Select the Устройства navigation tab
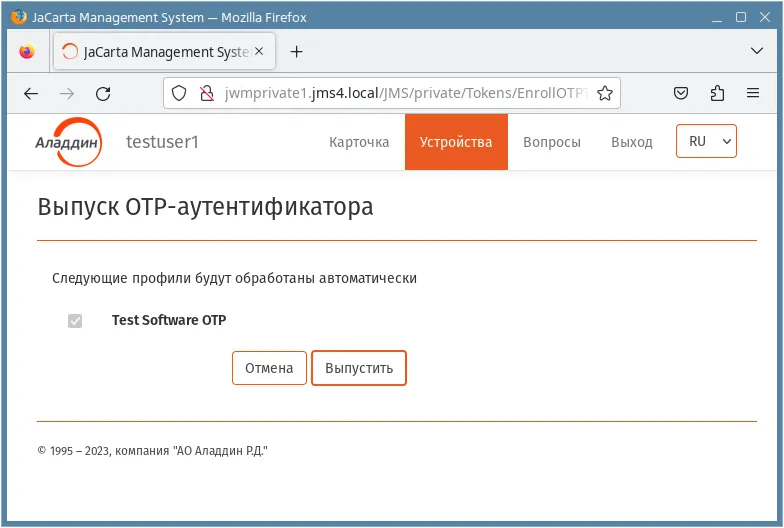The width and height of the screenshot is (784, 528). tap(456, 142)
